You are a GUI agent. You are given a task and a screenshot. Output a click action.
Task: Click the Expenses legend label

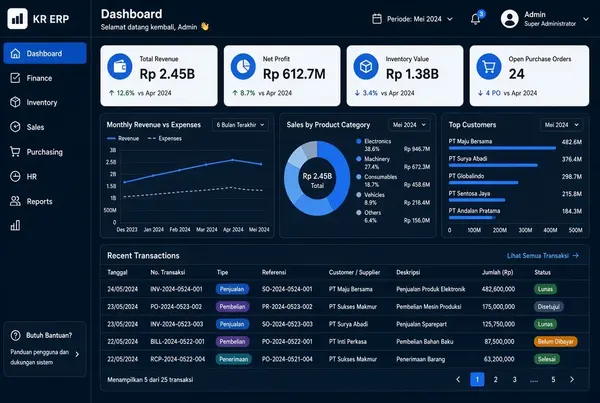coord(170,139)
